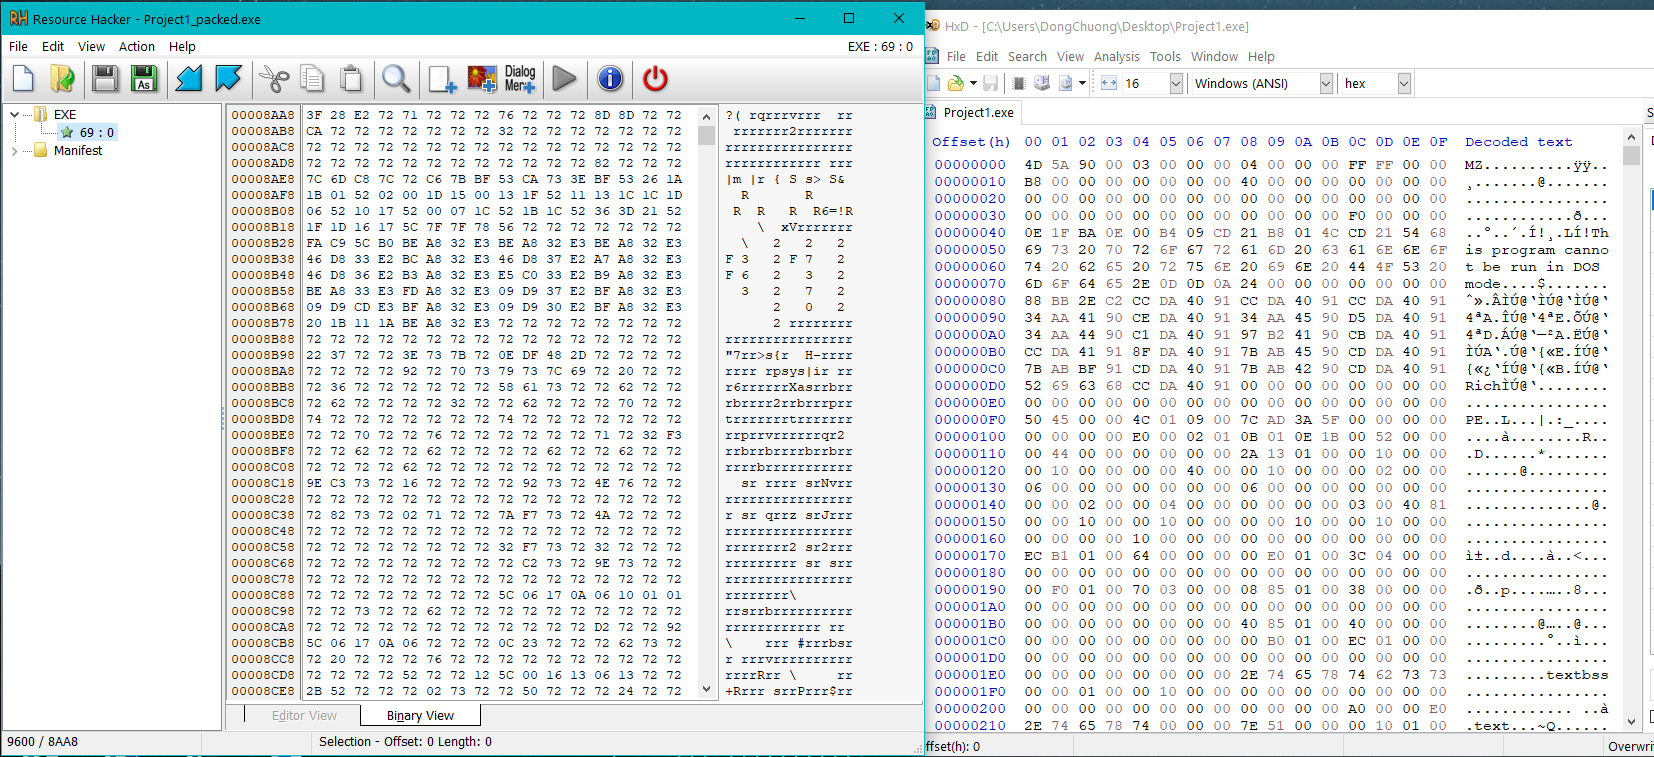
Task: Open HxD Tools menu
Action: pyautogui.click(x=1165, y=56)
